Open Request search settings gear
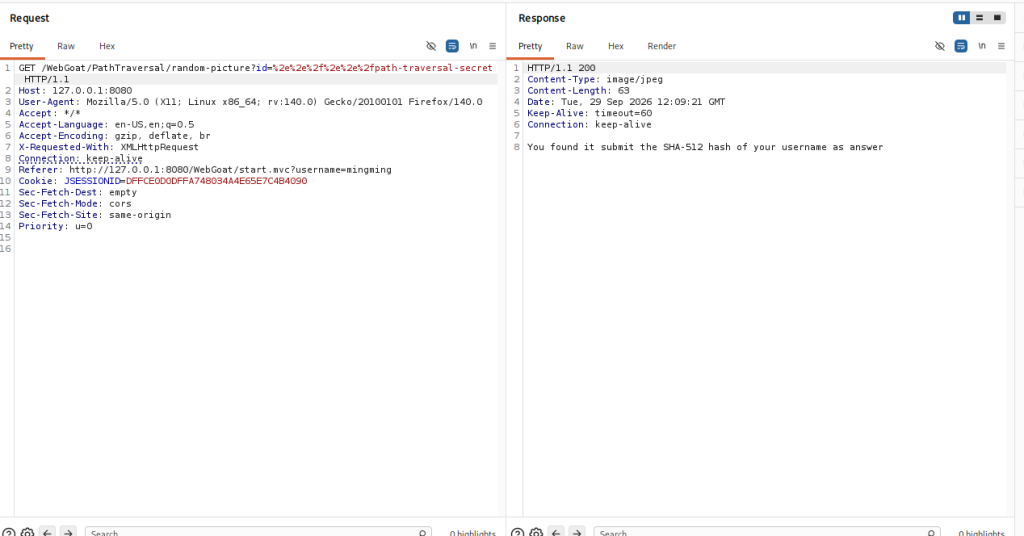This screenshot has height=536, width=1024. click(27, 533)
